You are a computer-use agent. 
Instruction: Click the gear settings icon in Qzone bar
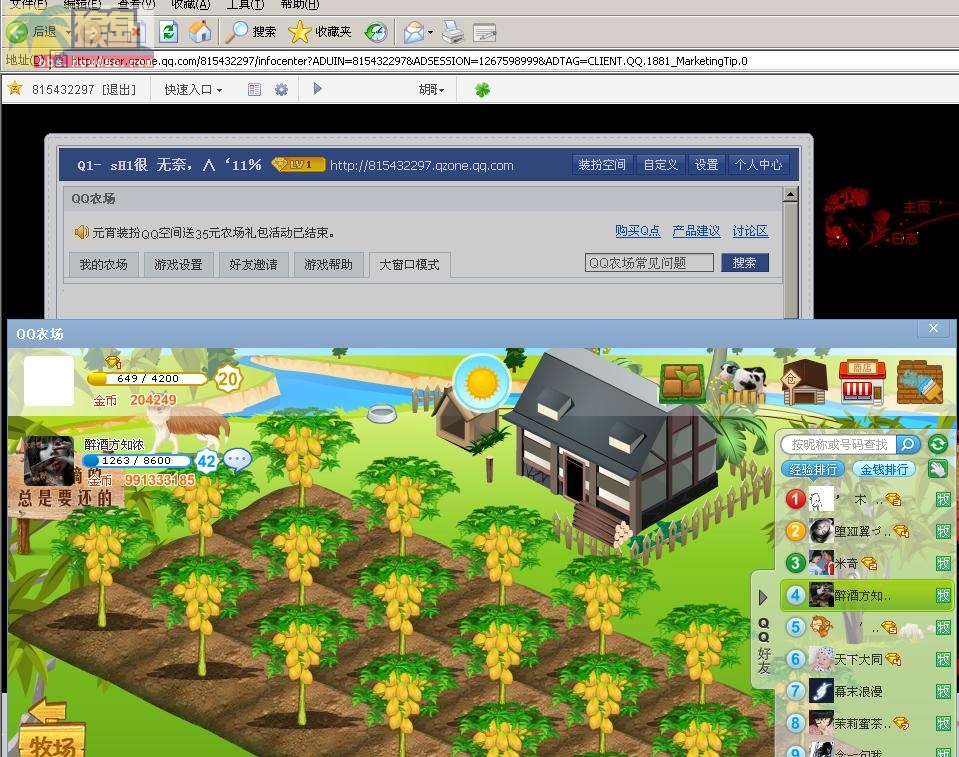click(281, 90)
